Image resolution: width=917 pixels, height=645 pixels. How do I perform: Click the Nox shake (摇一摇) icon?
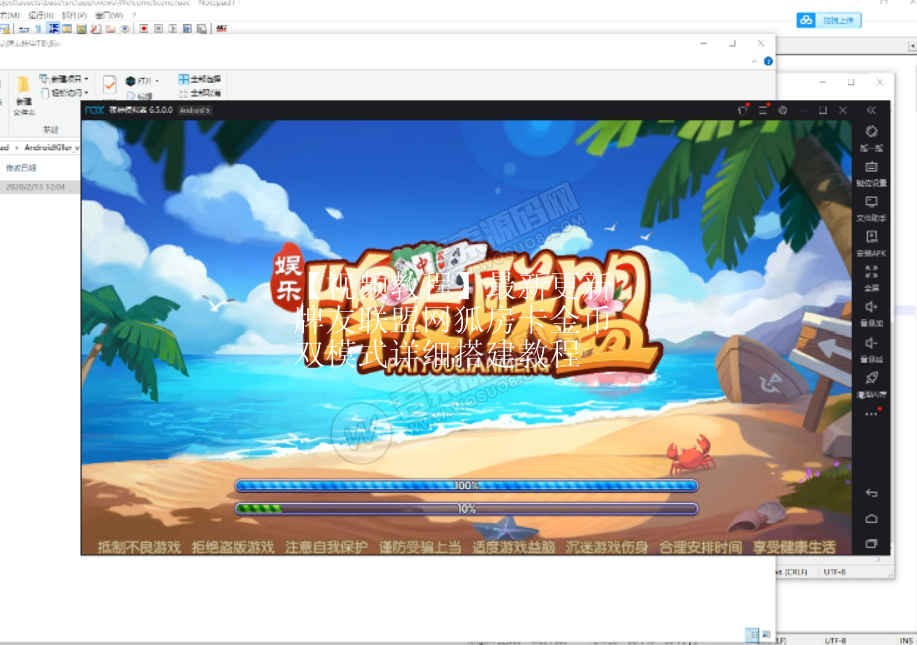pyautogui.click(x=871, y=134)
